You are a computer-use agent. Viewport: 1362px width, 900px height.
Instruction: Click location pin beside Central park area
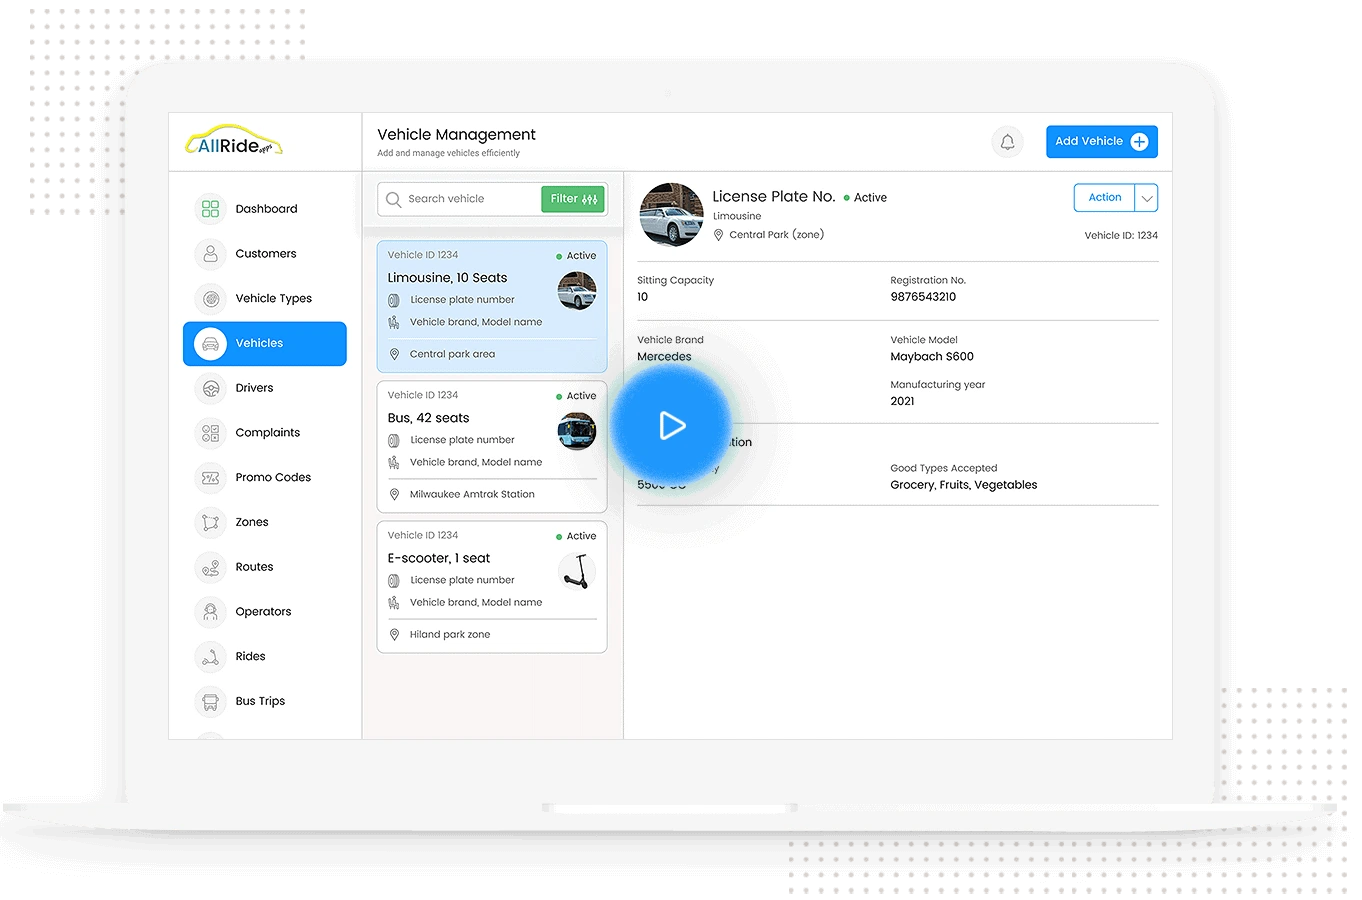click(x=394, y=354)
